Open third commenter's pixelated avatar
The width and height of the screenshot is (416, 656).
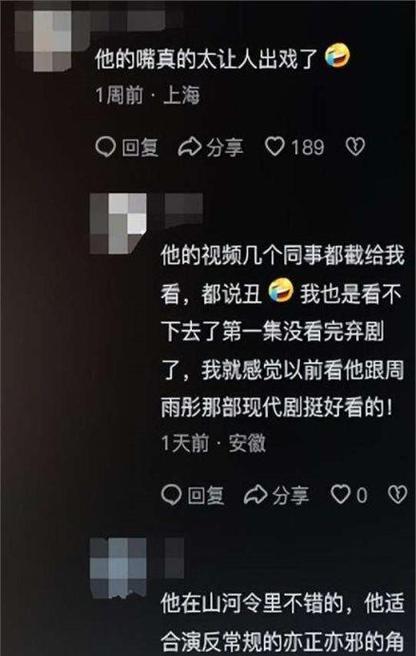click(x=118, y=568)
